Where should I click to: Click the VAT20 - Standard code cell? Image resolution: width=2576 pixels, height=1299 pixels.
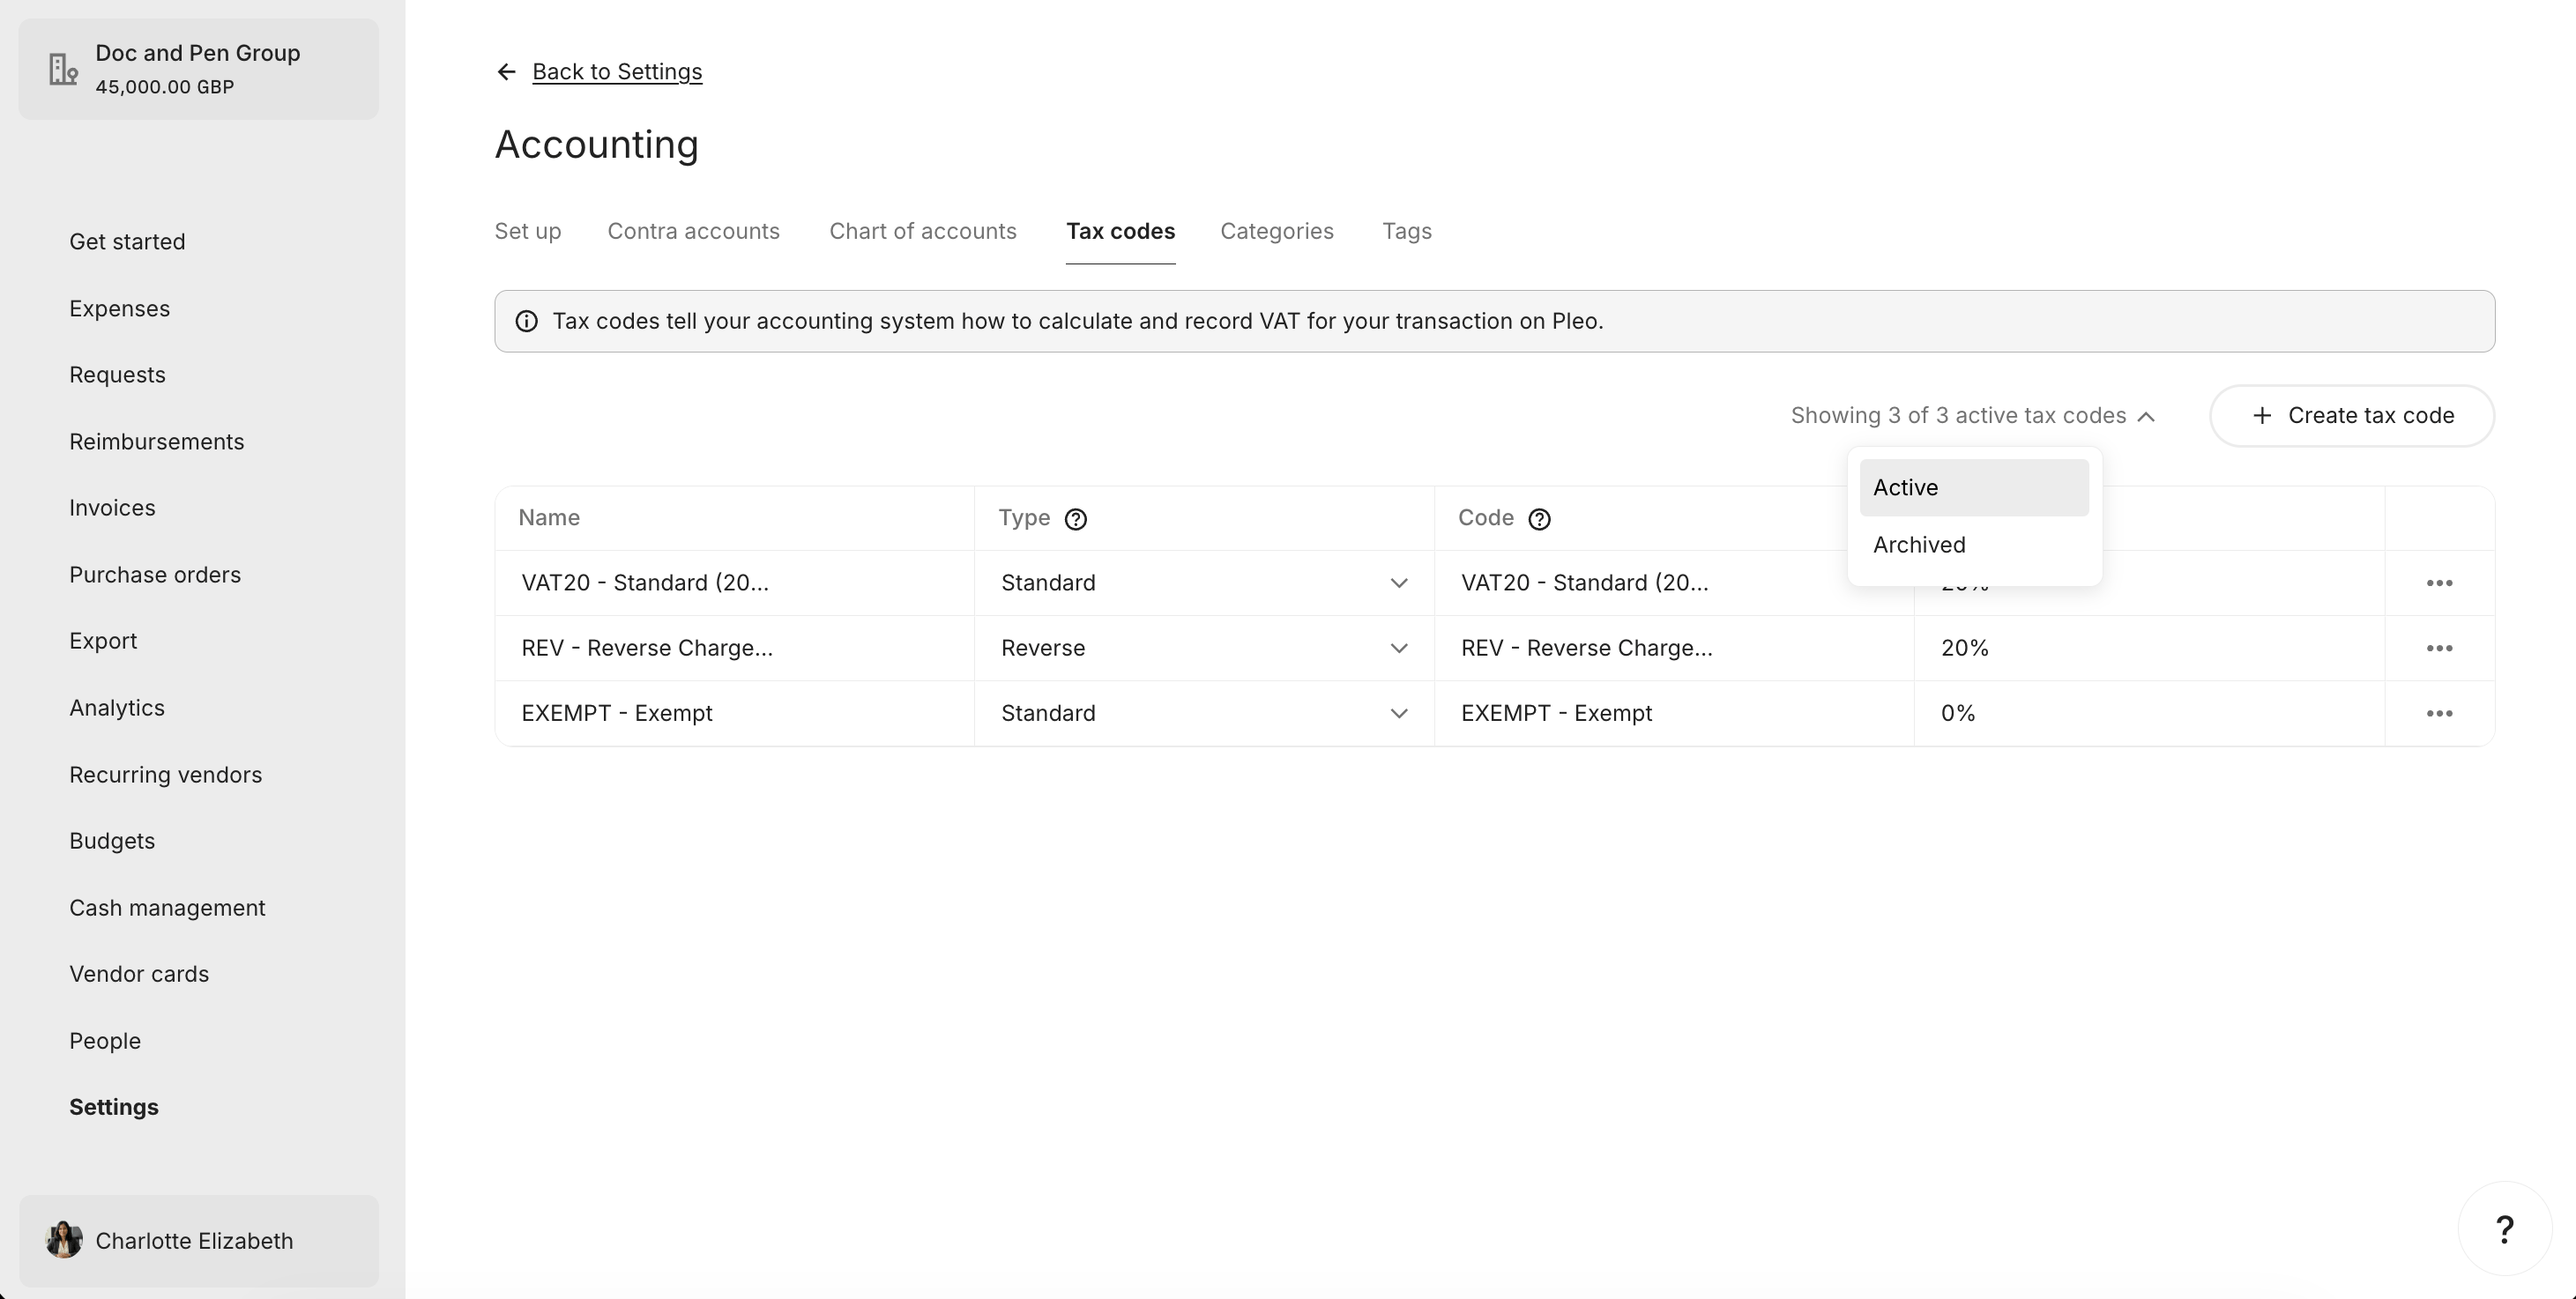tap(1674, 583)
